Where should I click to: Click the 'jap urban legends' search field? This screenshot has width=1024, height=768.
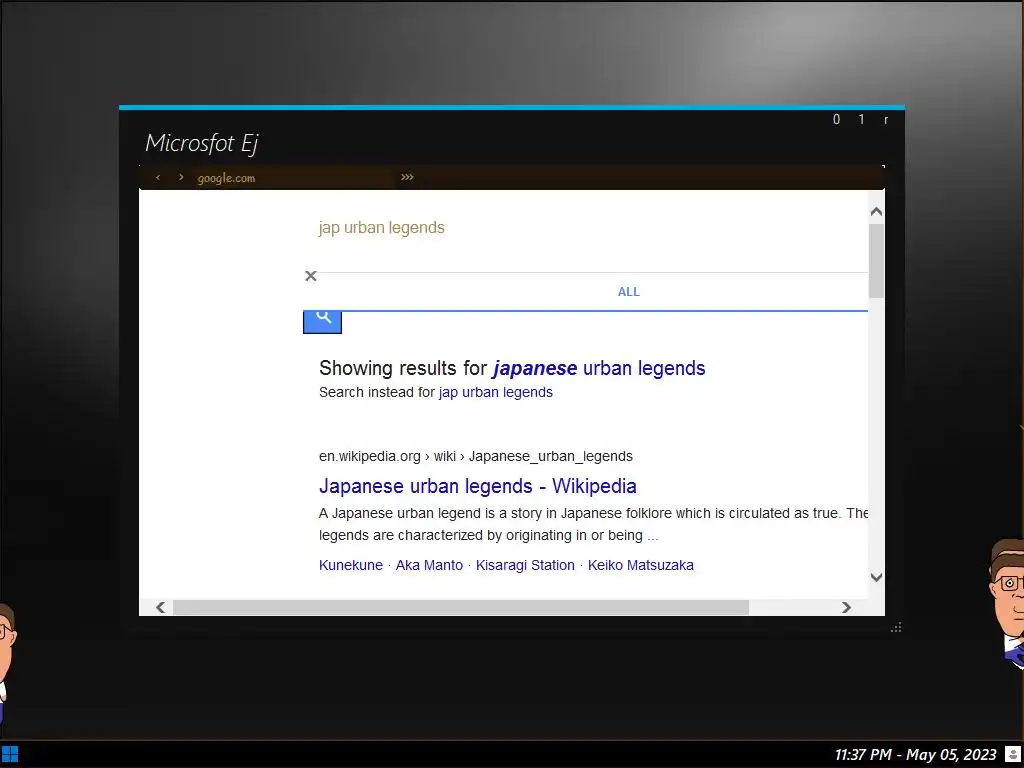[381, 228]
